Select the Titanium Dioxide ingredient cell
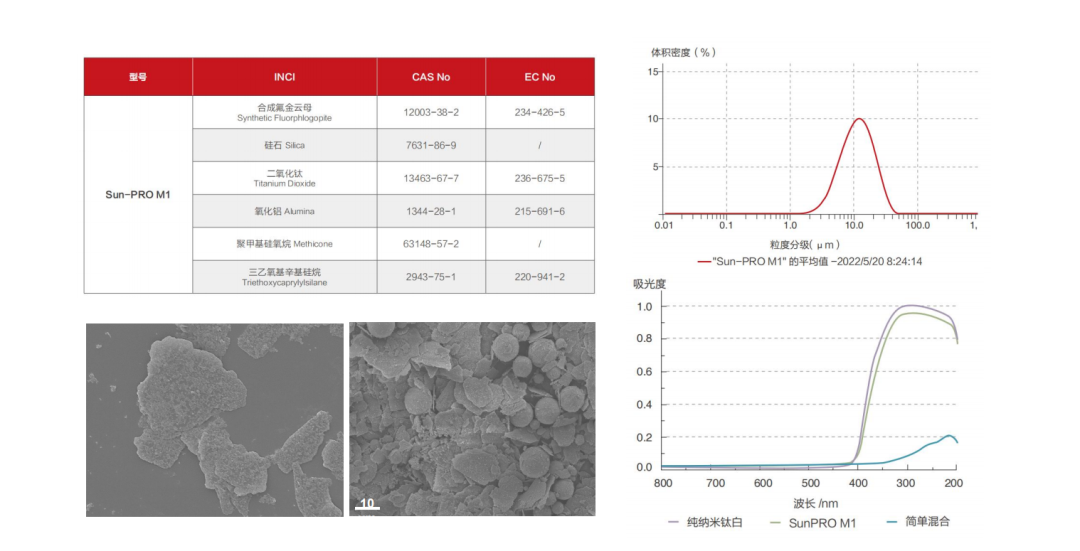Viewport: 1080px width, 551px height. coord(284,178)
